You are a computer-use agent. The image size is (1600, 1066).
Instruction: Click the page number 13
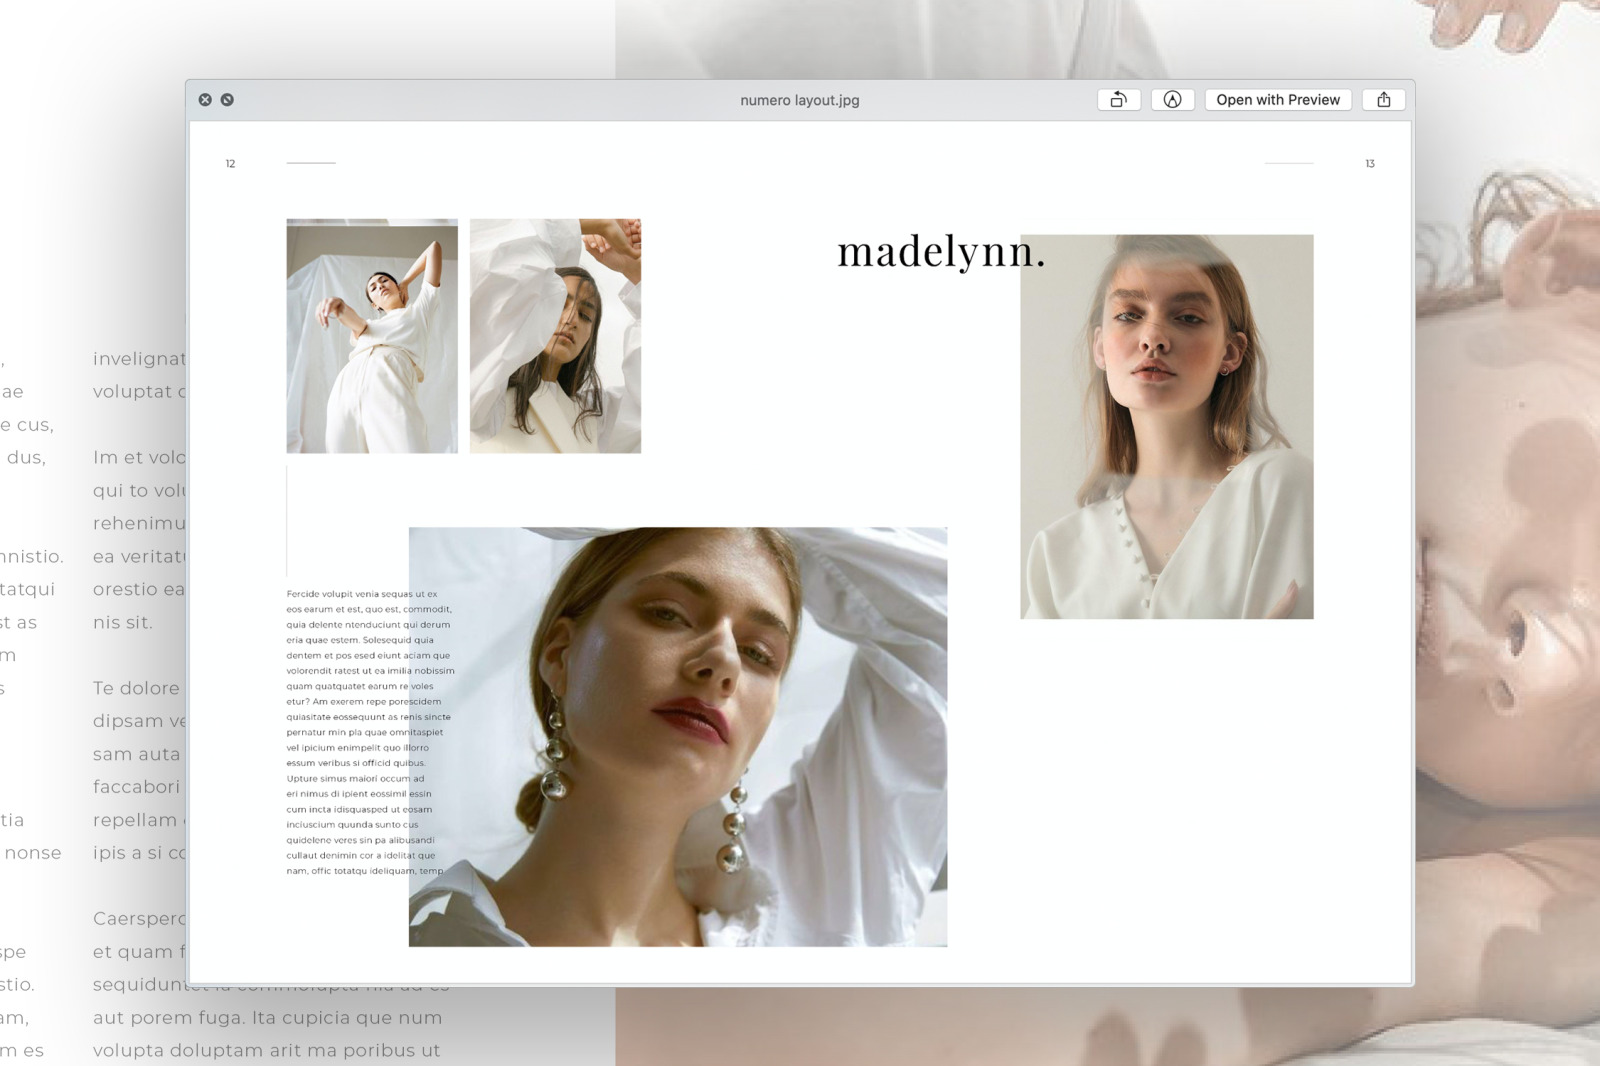(1369, 164)
